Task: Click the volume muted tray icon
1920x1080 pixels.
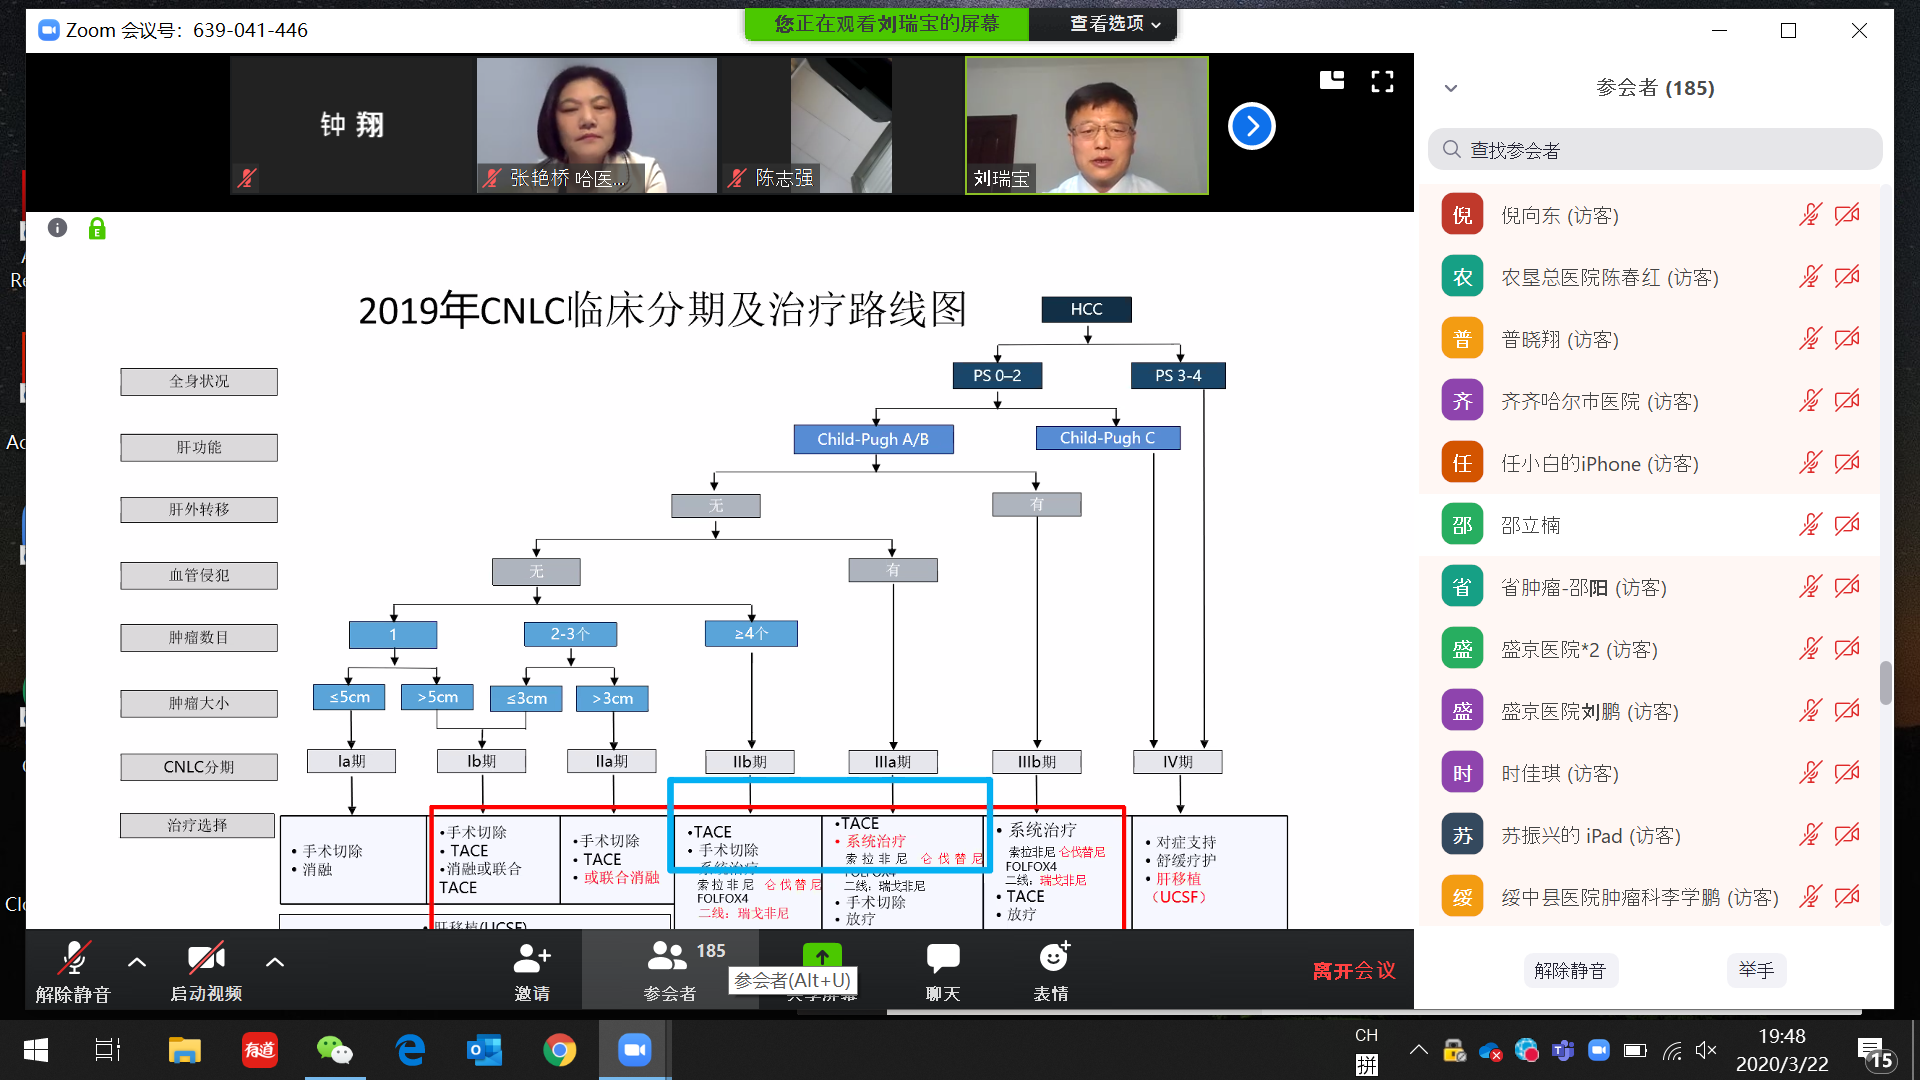Action: 1706,1050
